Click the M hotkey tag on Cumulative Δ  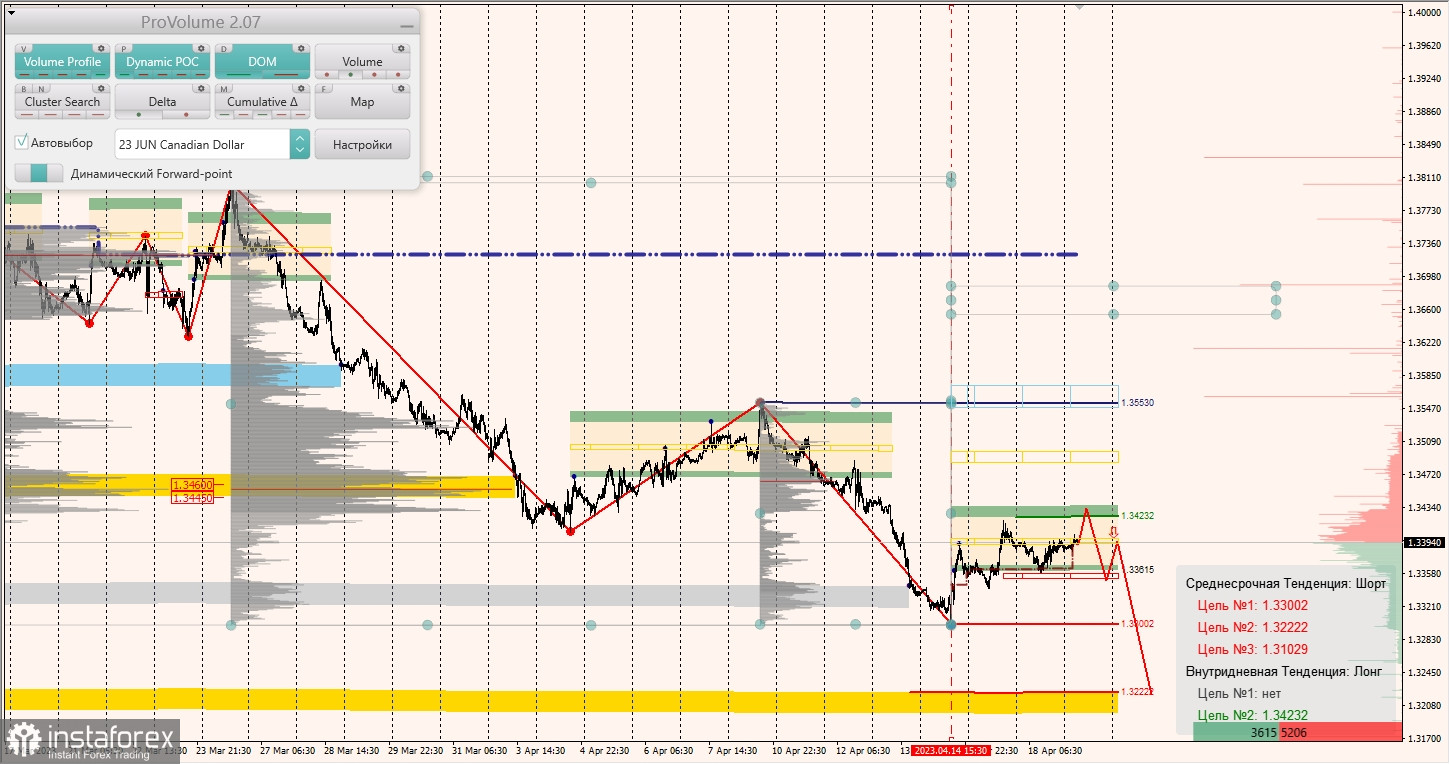pos(224,88)
